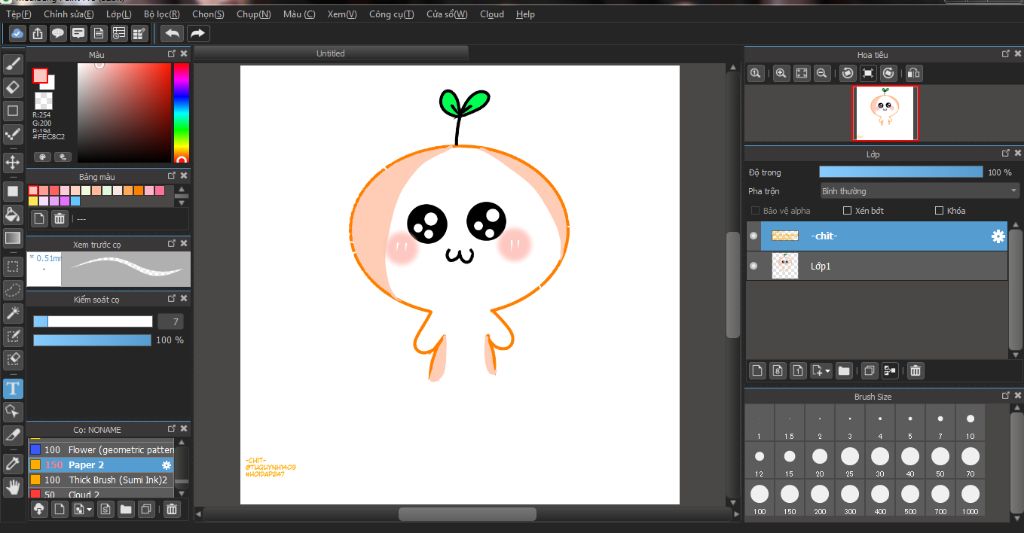The width and height of the screenshot is (1024, 533).
Task: Toggle the Bảo vệ alpha checkbox
Action: tap(756, 210)
